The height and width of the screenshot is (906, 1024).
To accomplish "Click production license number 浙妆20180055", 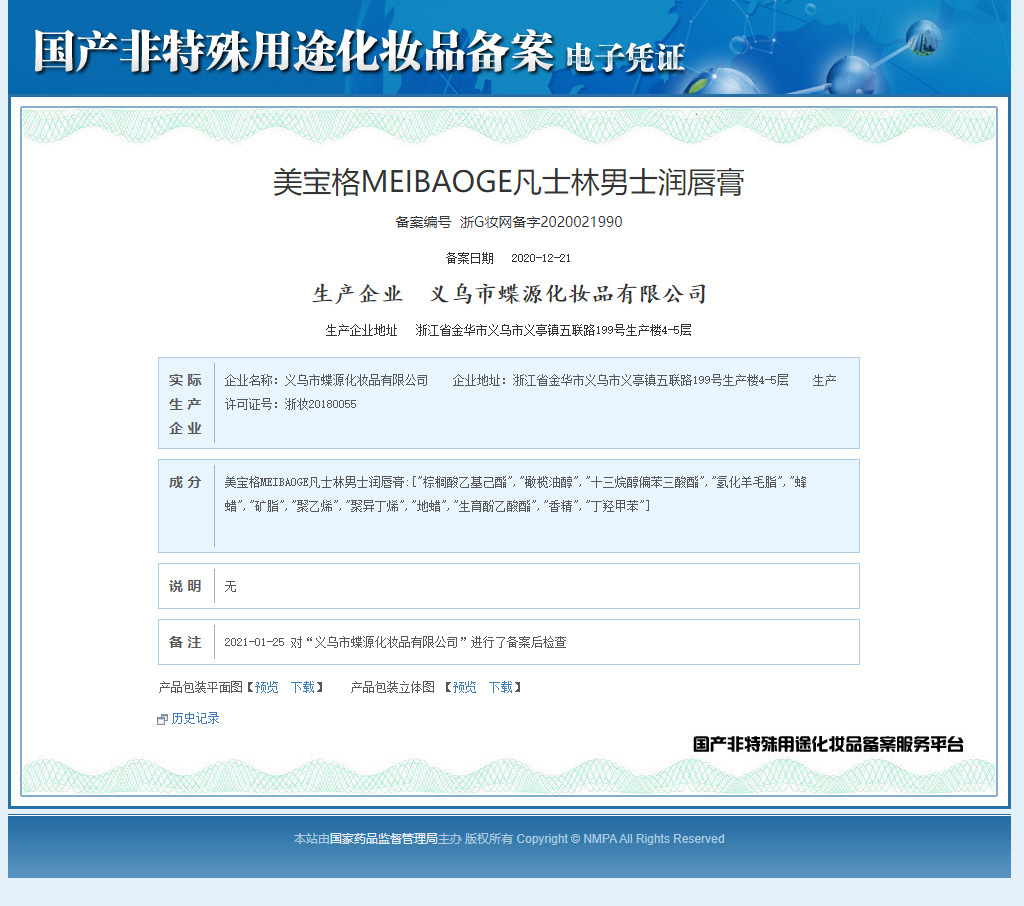I will pos(321,404).
